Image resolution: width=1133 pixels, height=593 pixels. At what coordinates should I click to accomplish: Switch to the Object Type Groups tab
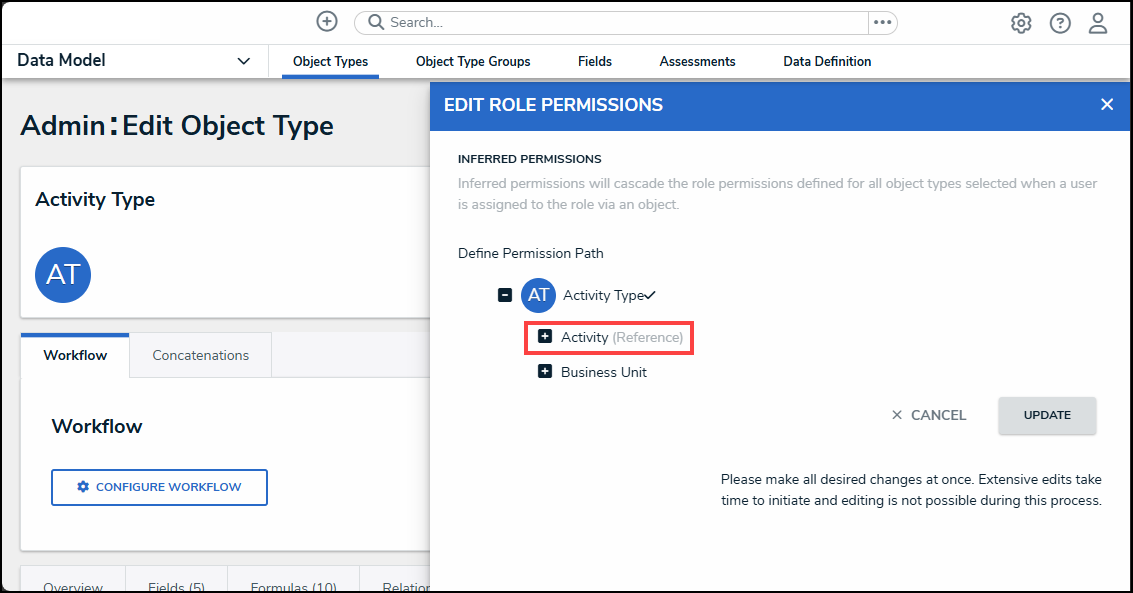(473, 62)
